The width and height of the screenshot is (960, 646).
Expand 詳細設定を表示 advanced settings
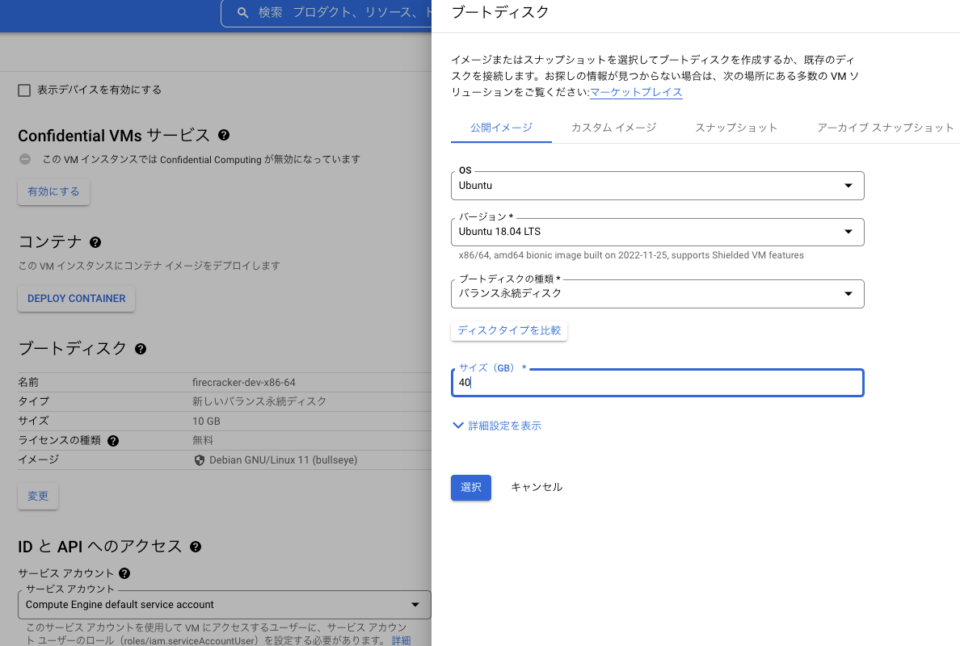point(502,425)
